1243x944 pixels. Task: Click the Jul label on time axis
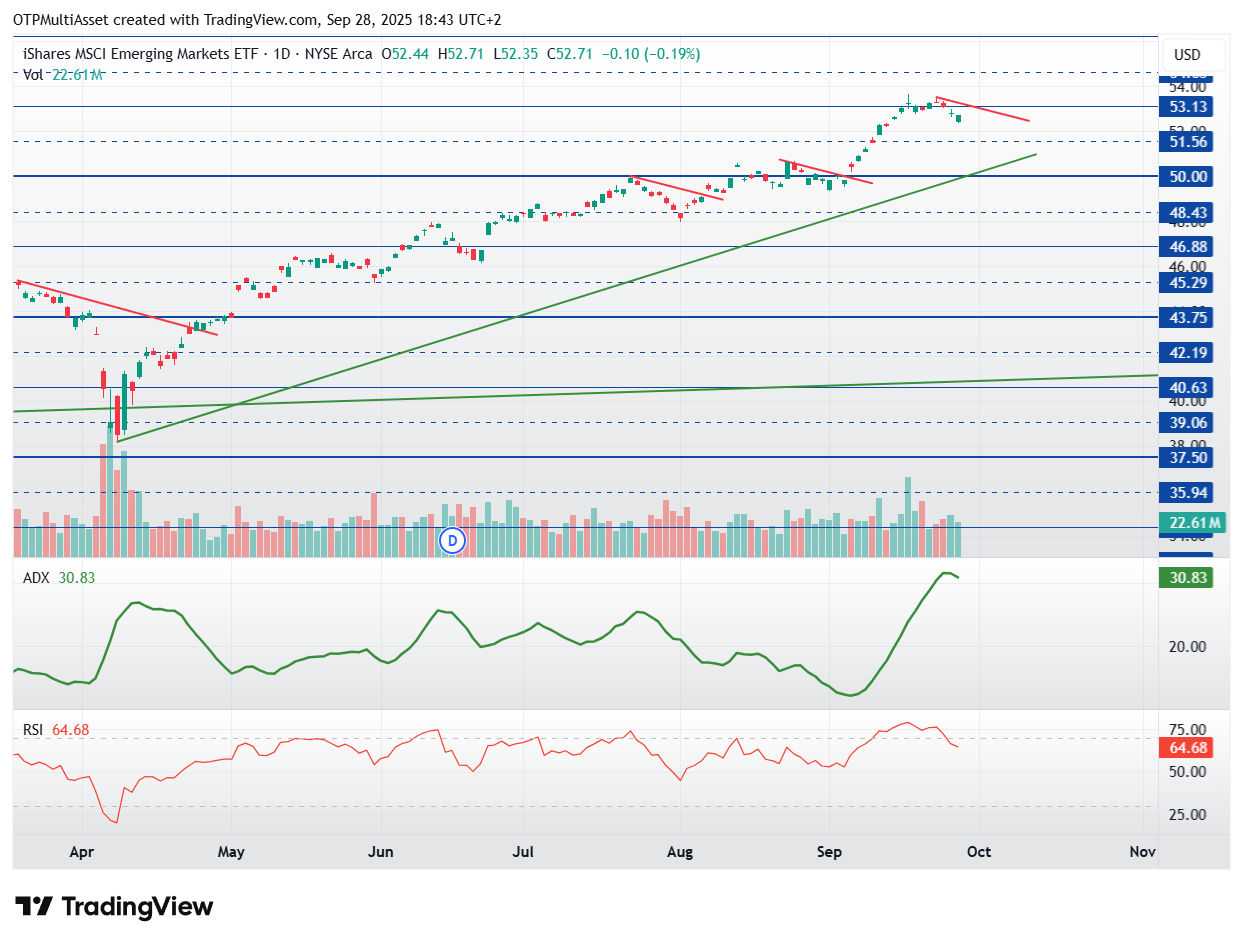point(524,852)
